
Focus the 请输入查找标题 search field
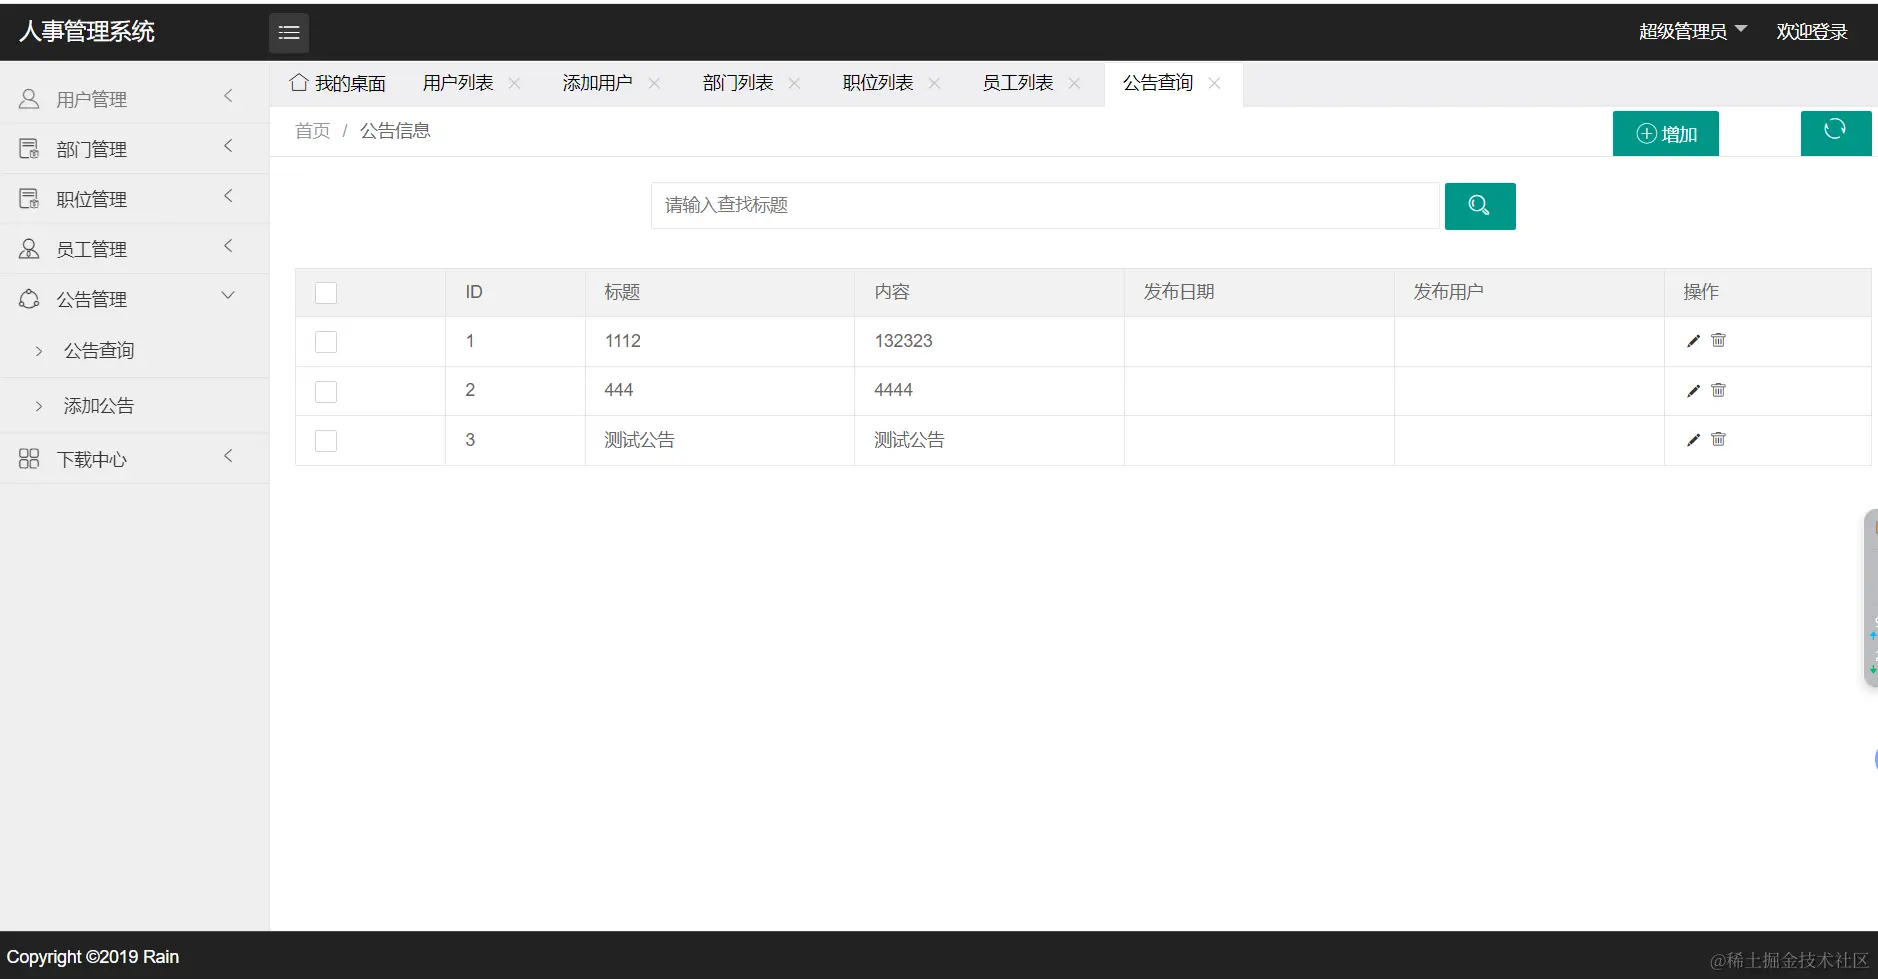(1045, 206)
